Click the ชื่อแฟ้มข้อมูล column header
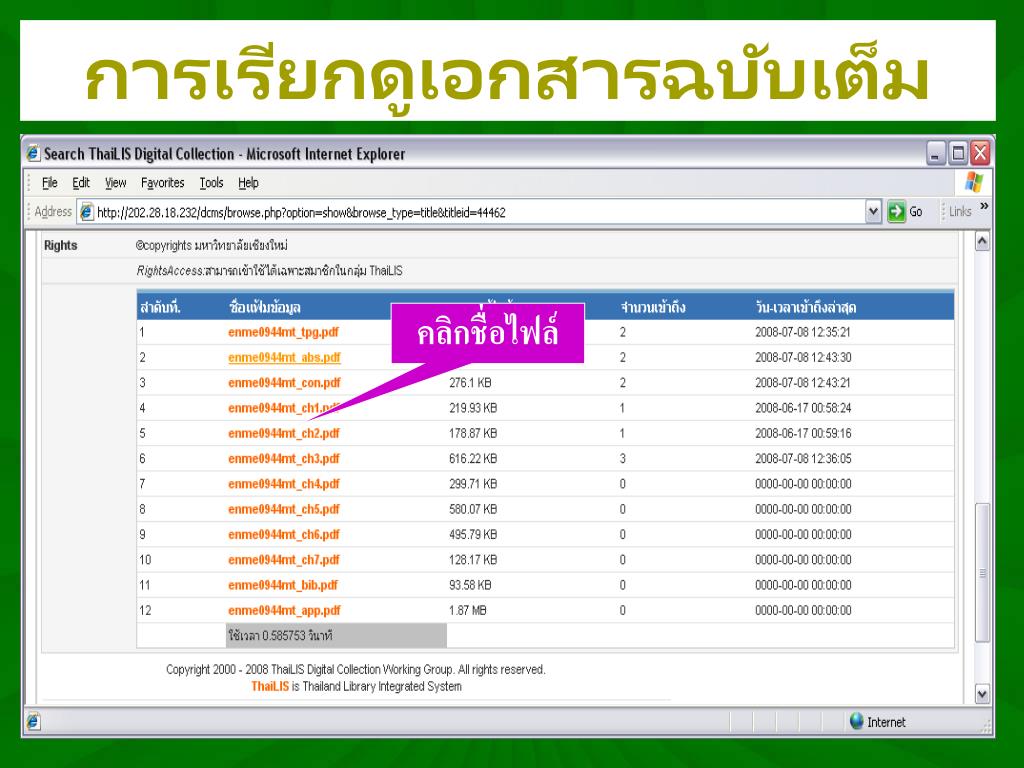This screenshot has height=768, width=1024. pyautogui.click(x=265, y=307)
